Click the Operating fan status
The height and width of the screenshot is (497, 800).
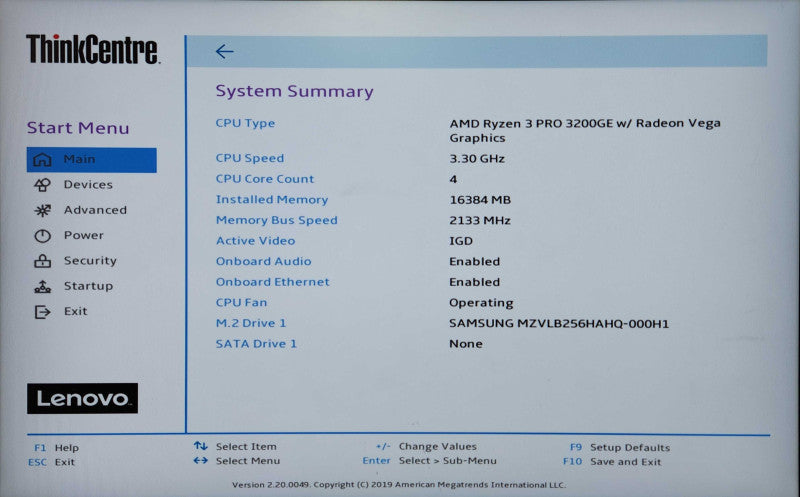[x=481, y=303]
